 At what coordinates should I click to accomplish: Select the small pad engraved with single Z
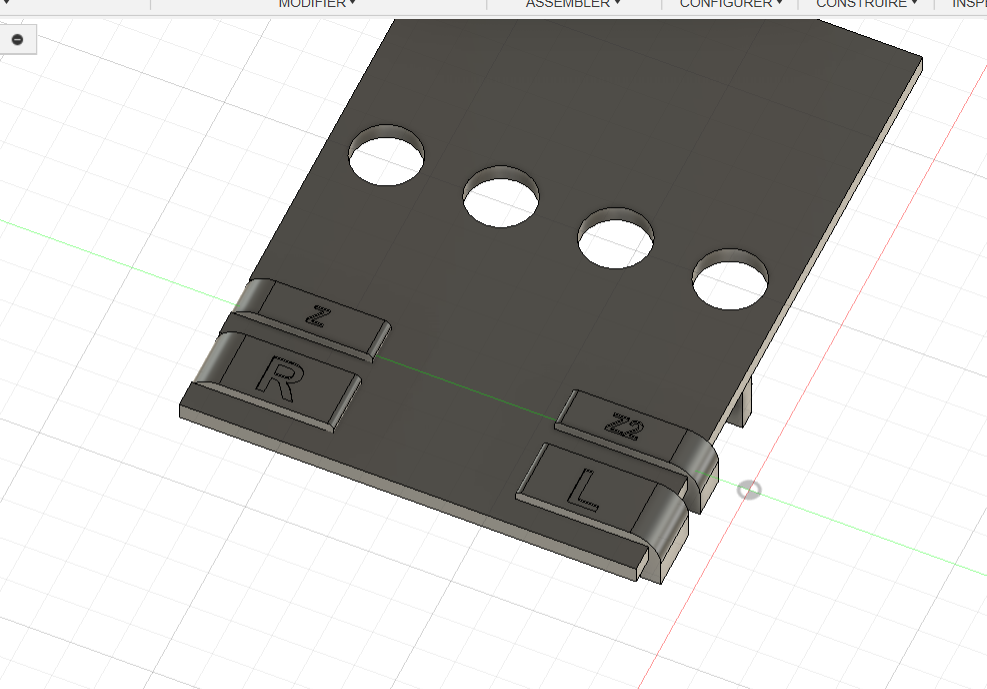[x=313, y=318]
